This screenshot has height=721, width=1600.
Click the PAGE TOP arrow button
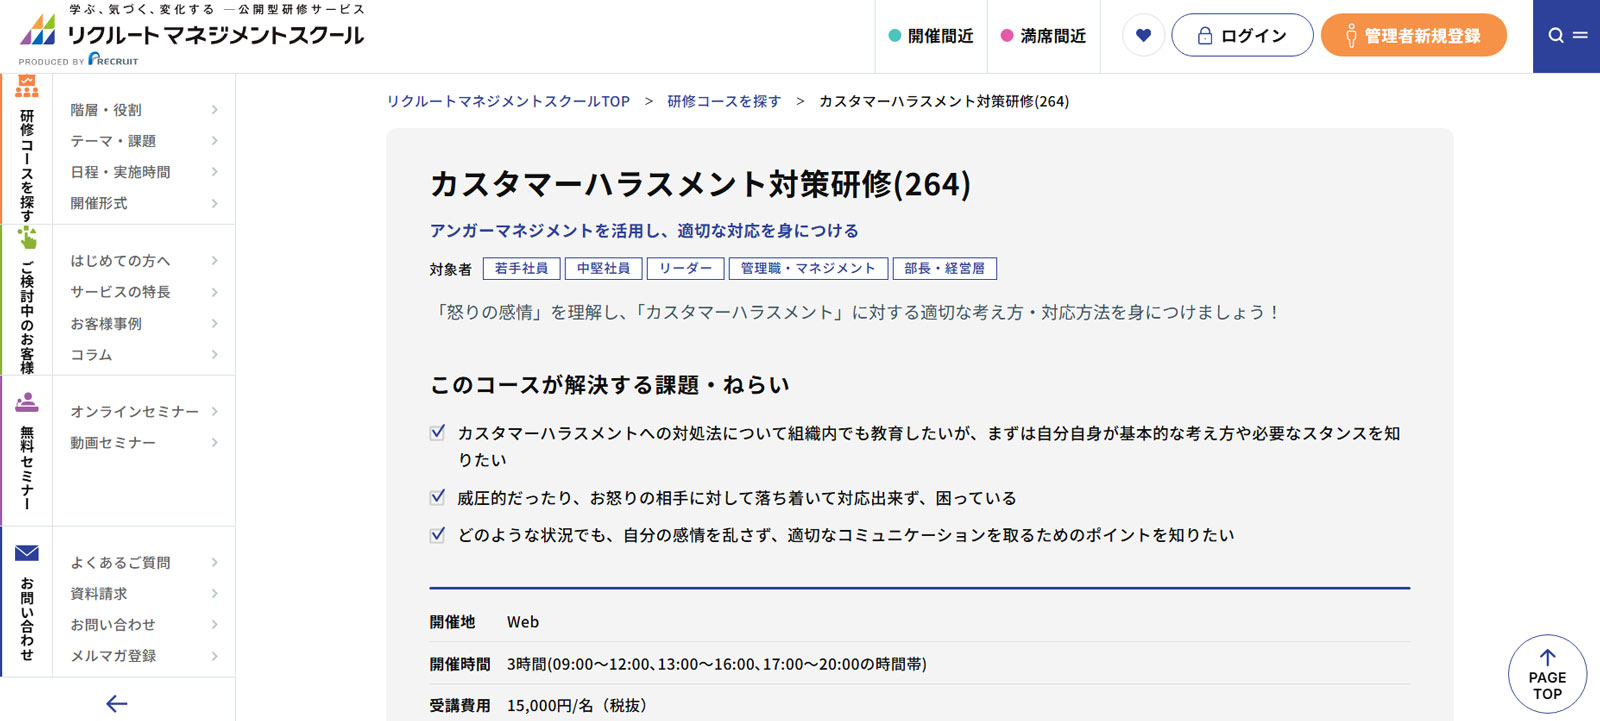click(x=1547, y=674)
